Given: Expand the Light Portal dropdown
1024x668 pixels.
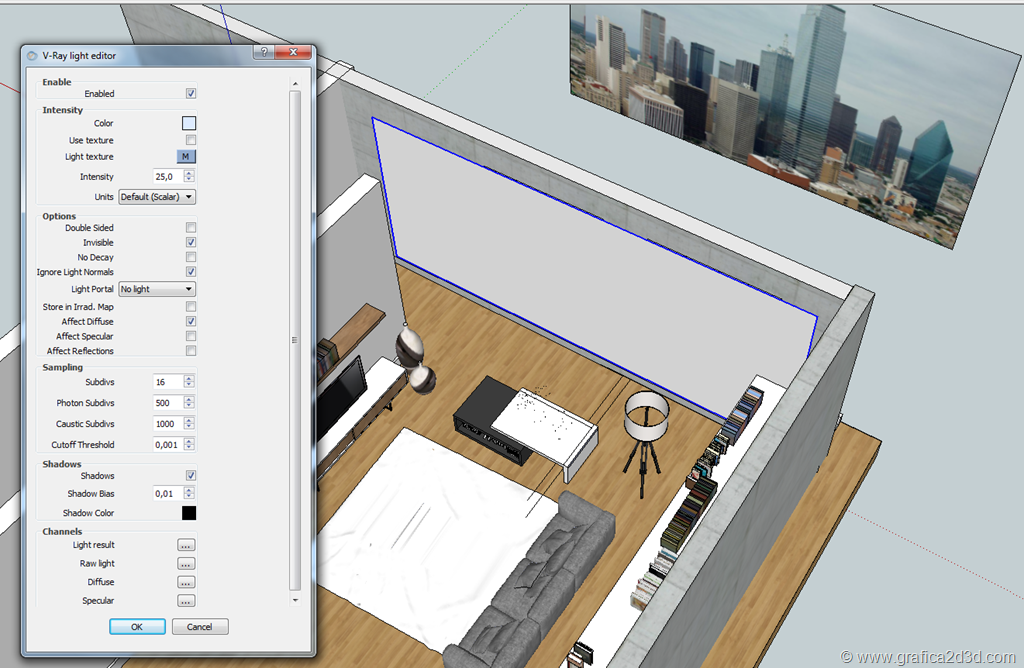Looking at the screenshot, I should [157, 289].
